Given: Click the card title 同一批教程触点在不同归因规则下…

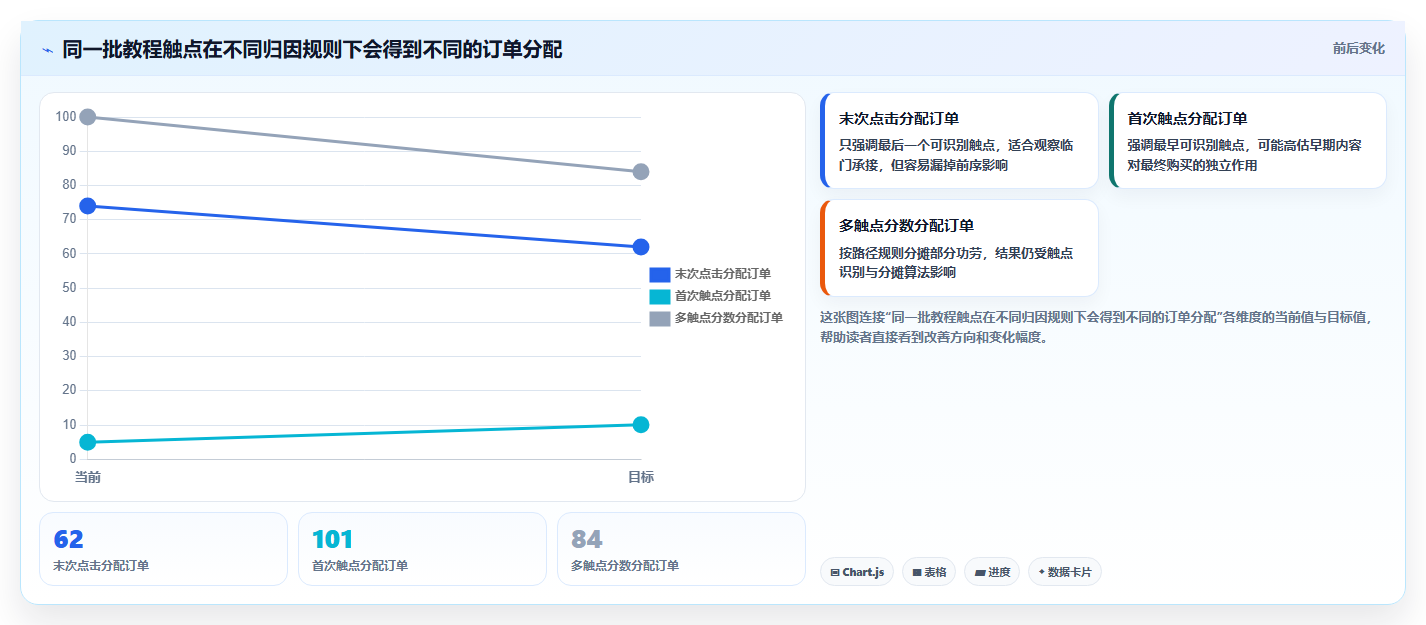Looking at the screenshot, I should [312, 49].
